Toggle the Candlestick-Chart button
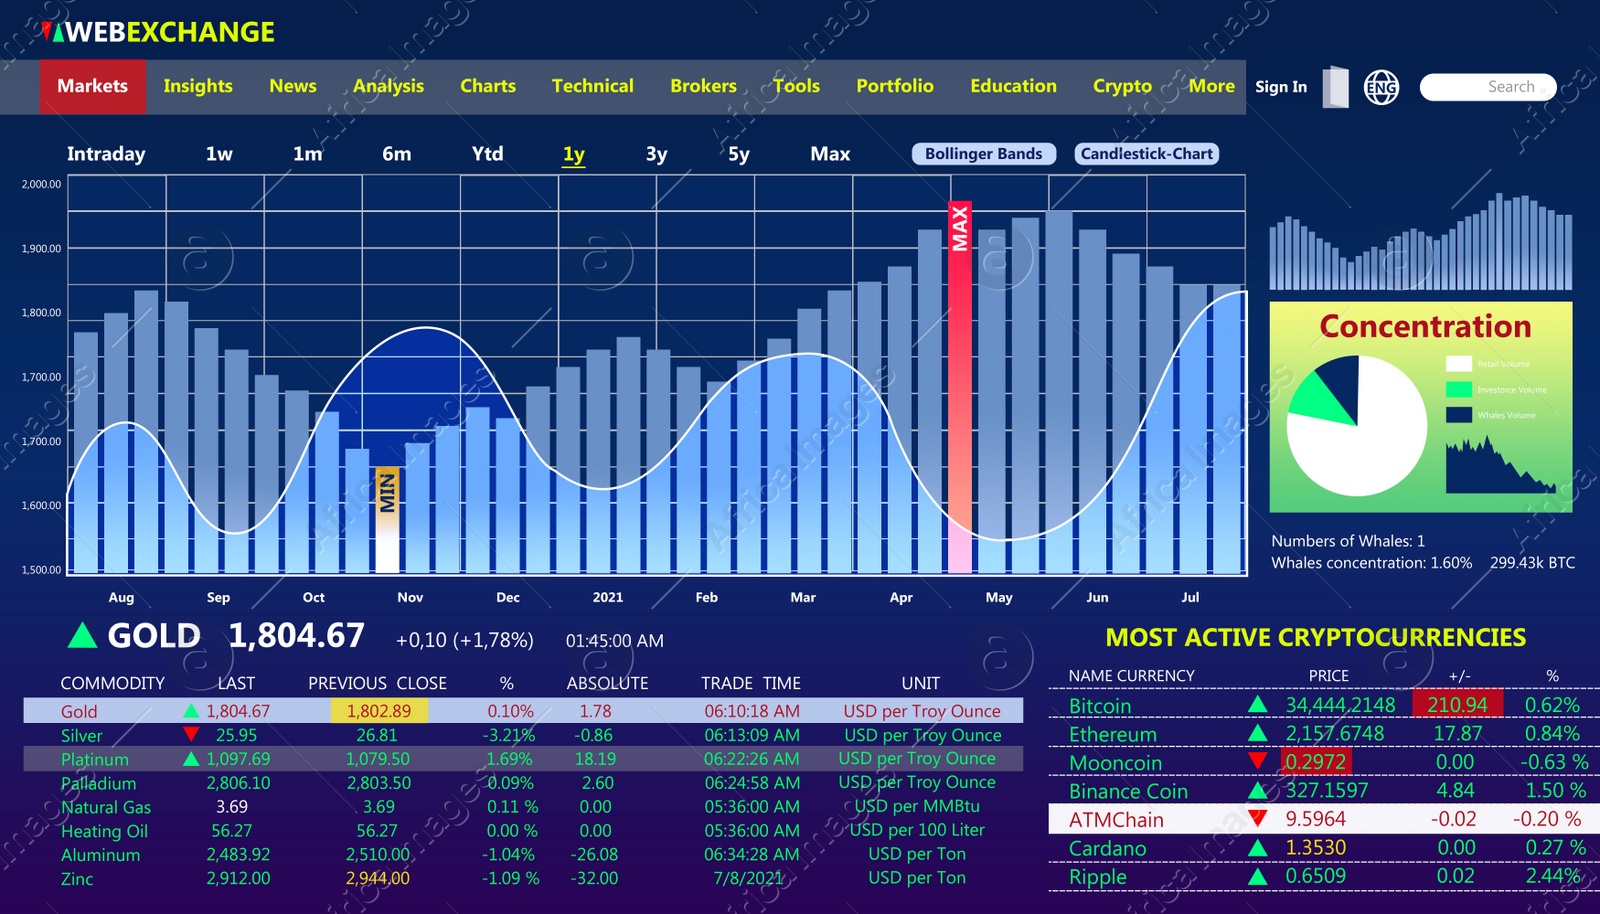The height and width of the screenshot is (914, 1600). pyautogui.click(x=1147, y=154)
